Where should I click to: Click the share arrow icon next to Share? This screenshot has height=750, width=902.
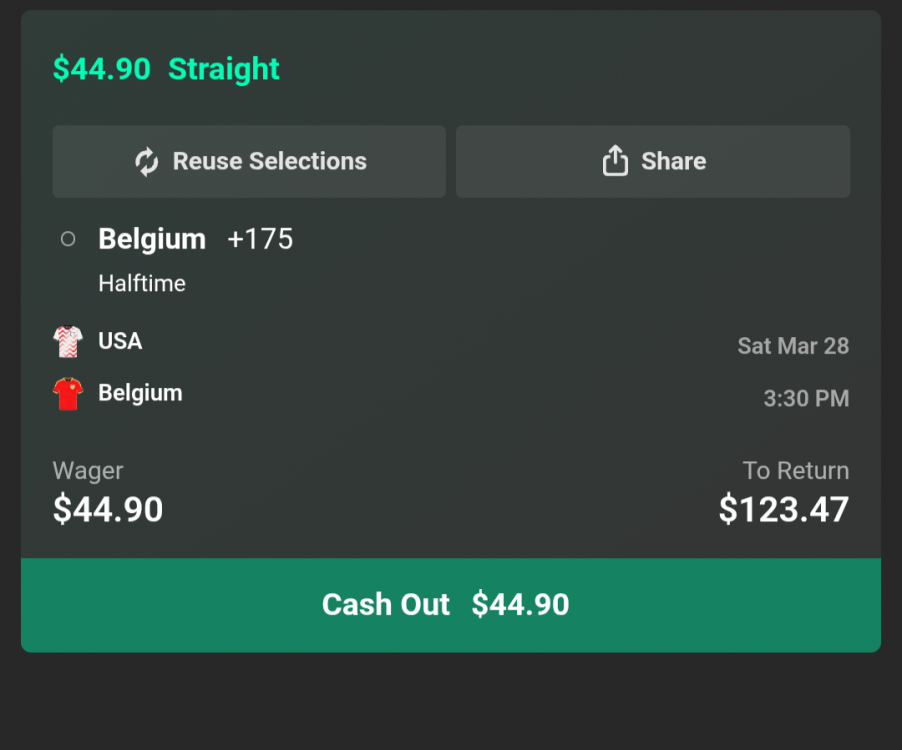pyautogui.click(x=616, y=160)
